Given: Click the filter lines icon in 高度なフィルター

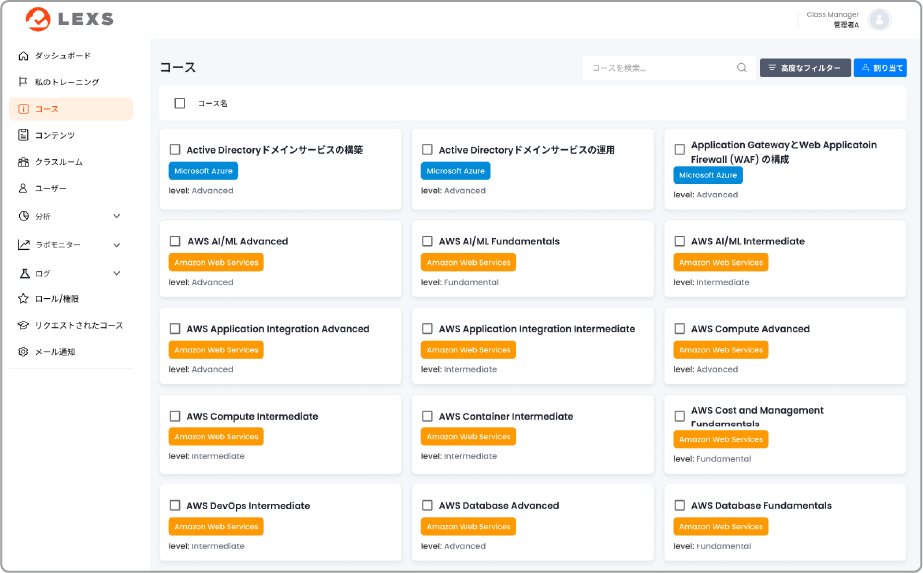Looking at the screenshot, I should pos(772,68).
